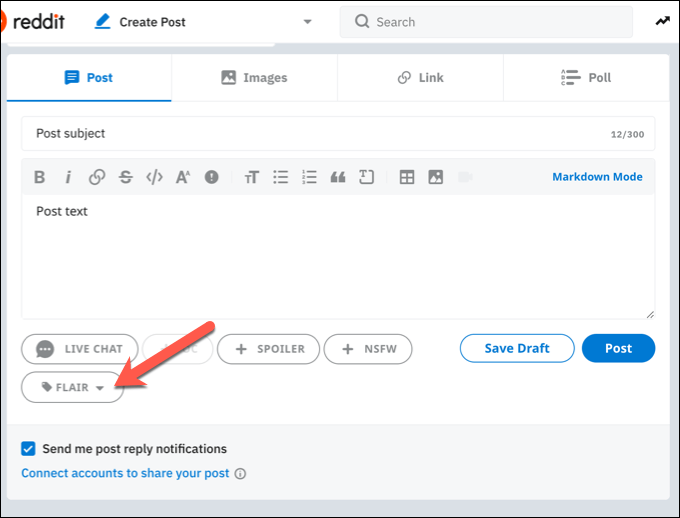Open the Flair dropdown
680x518 pixels.
[72, 387]
